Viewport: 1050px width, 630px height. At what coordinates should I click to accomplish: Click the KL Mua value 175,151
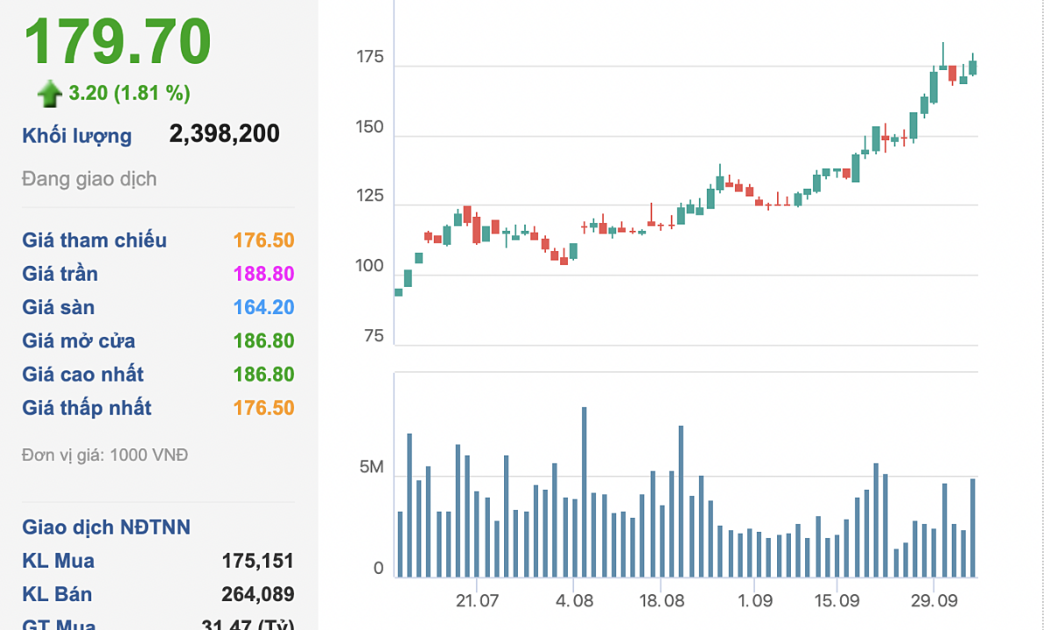tap(258, 561)
